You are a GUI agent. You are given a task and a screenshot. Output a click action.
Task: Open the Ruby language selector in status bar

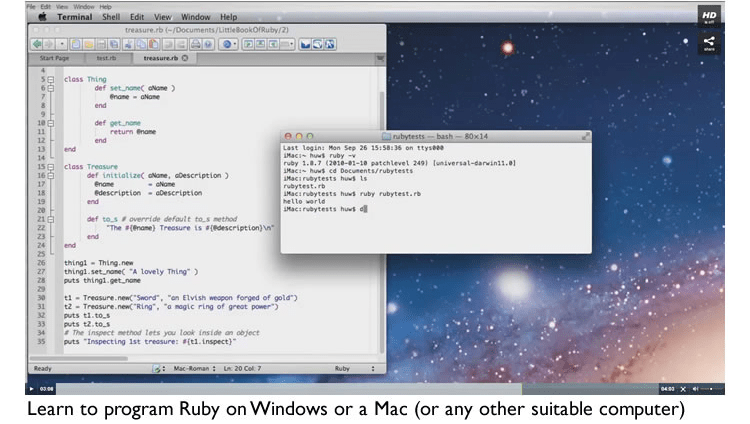[x=354, y=368]
